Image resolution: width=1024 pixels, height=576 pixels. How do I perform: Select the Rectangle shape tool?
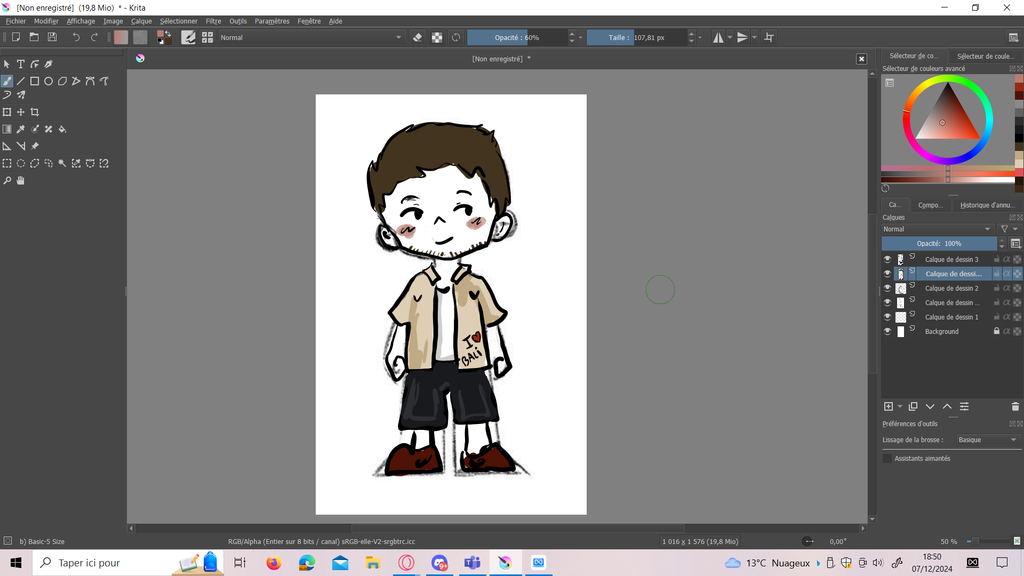pos(34,81)
